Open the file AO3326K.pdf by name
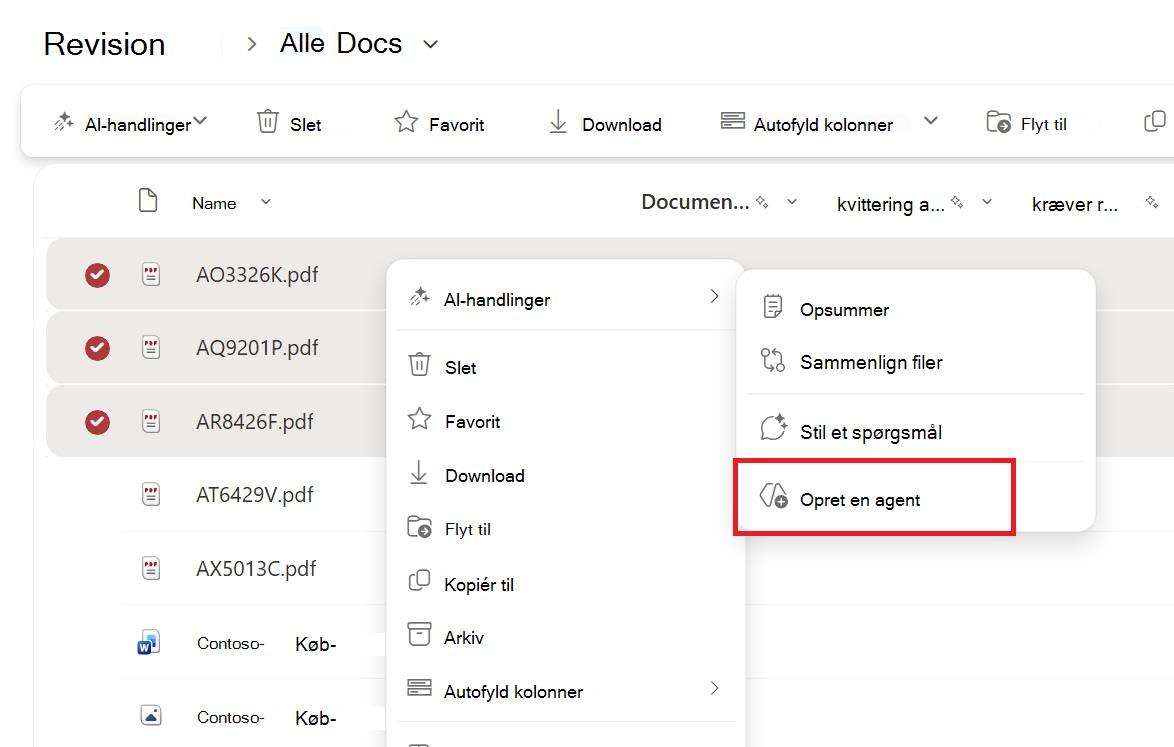Viewport: 1174px width, 747px height. coord(257,275)
